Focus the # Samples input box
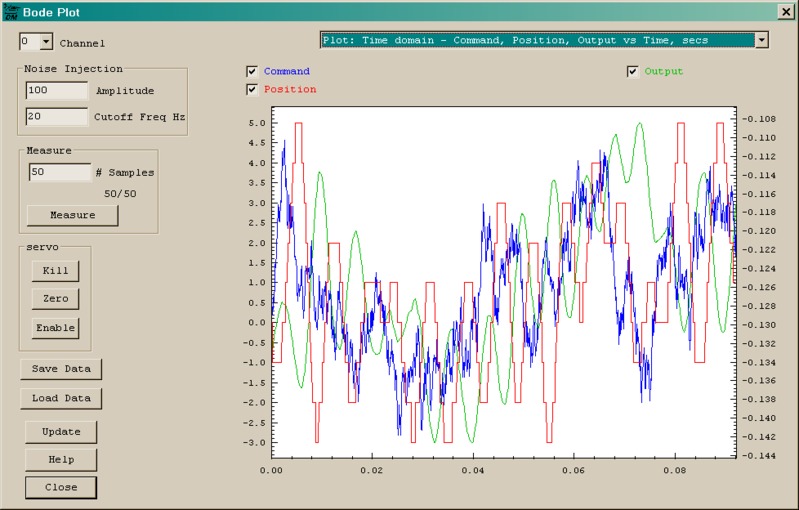Viewport: 799px width, 510px height. pos(59,172)
